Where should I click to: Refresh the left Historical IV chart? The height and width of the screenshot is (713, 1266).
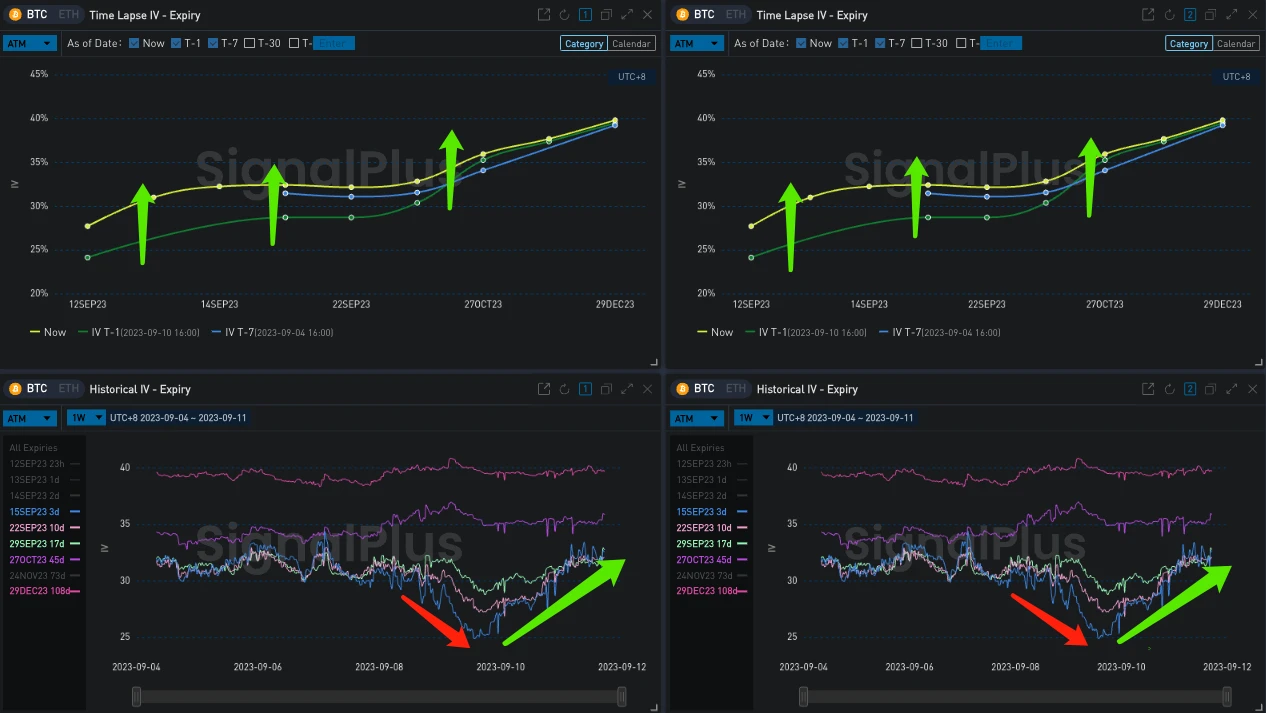[x=565, y=389]
